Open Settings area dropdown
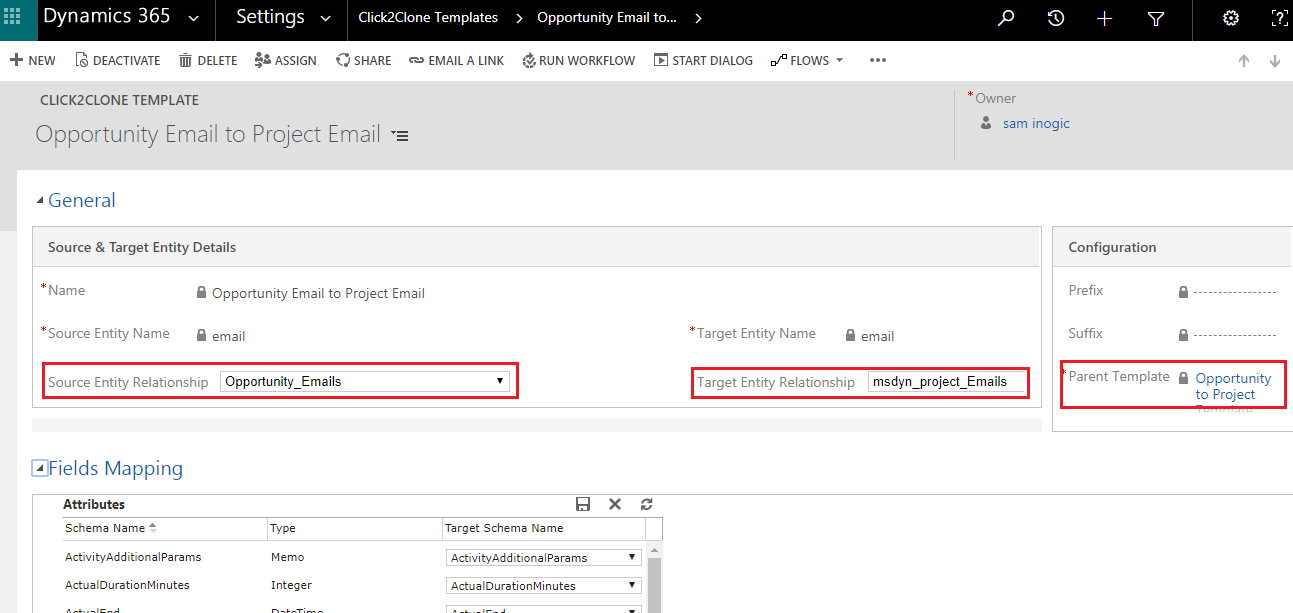The width and height of the screenshot is (1293, 613). point(325,18)
